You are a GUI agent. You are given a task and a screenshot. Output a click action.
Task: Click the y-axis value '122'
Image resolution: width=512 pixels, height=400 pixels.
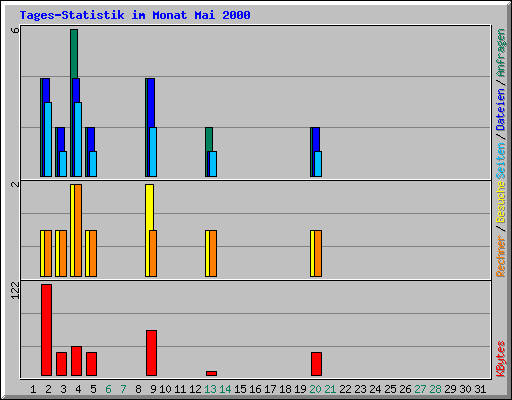[15, 290]
